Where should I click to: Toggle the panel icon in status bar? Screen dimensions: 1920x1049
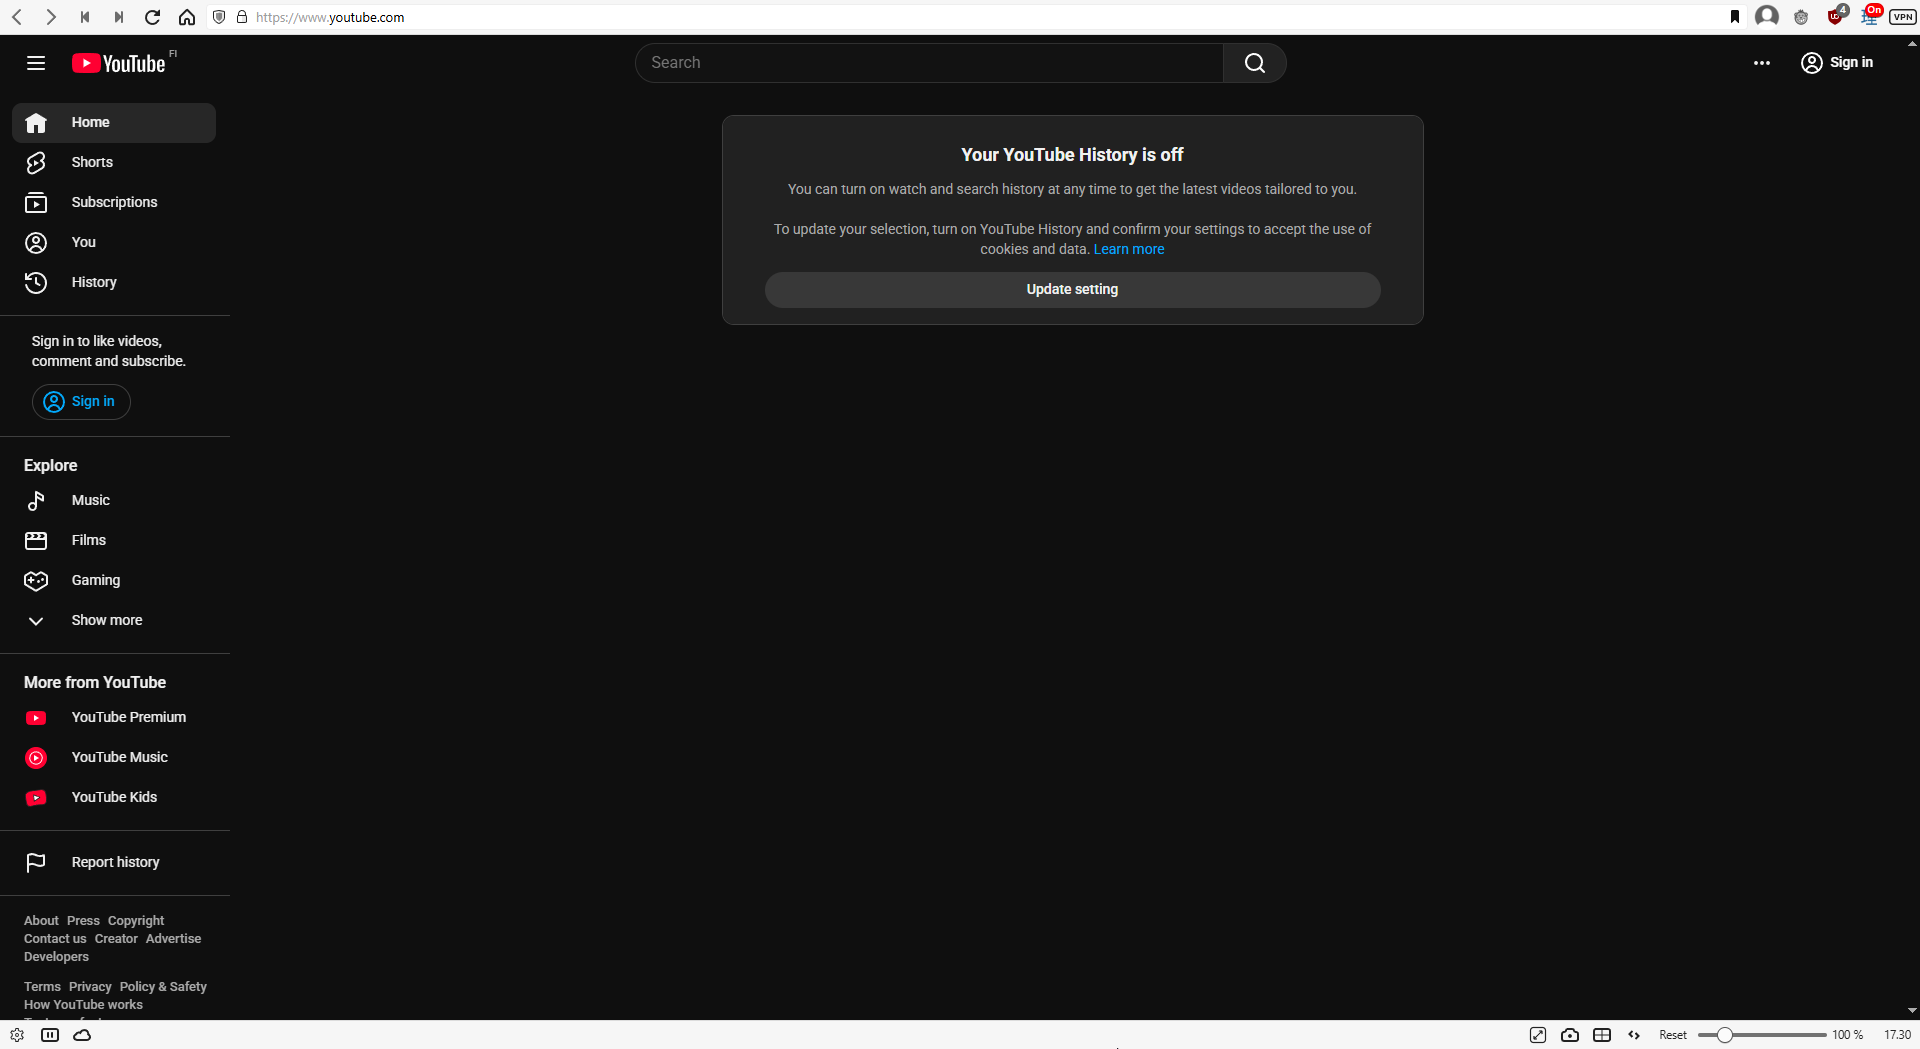[x=50, y=1035]
